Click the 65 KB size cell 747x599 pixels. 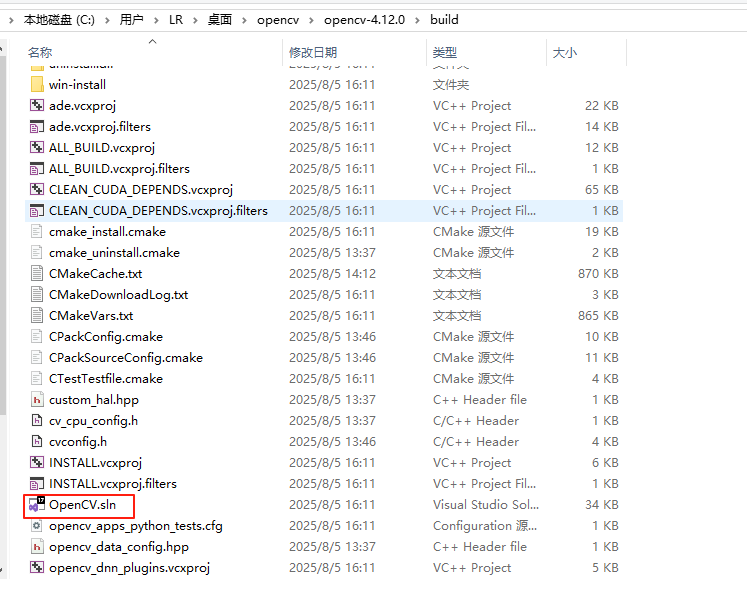tap(602, 190)
